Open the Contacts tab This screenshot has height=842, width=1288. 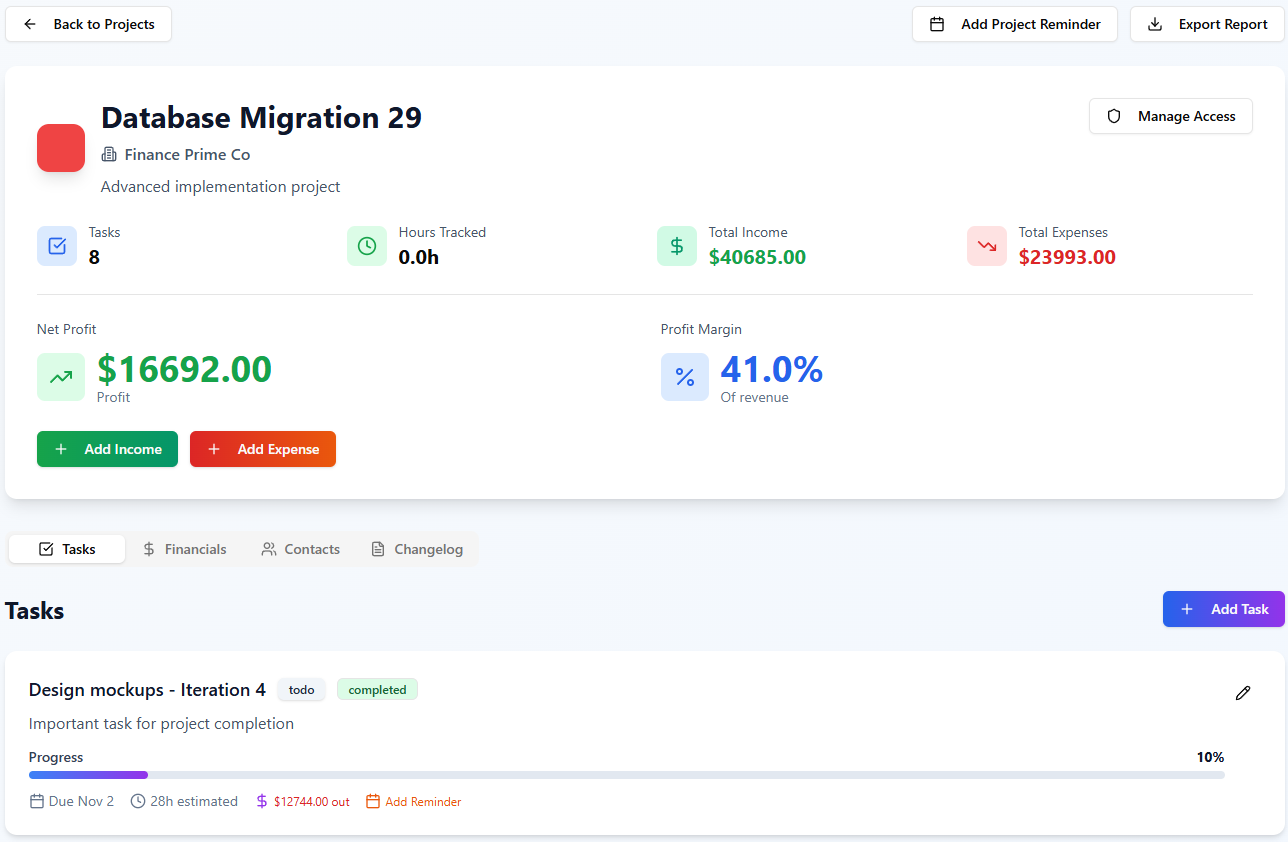[x=301, y=549]
